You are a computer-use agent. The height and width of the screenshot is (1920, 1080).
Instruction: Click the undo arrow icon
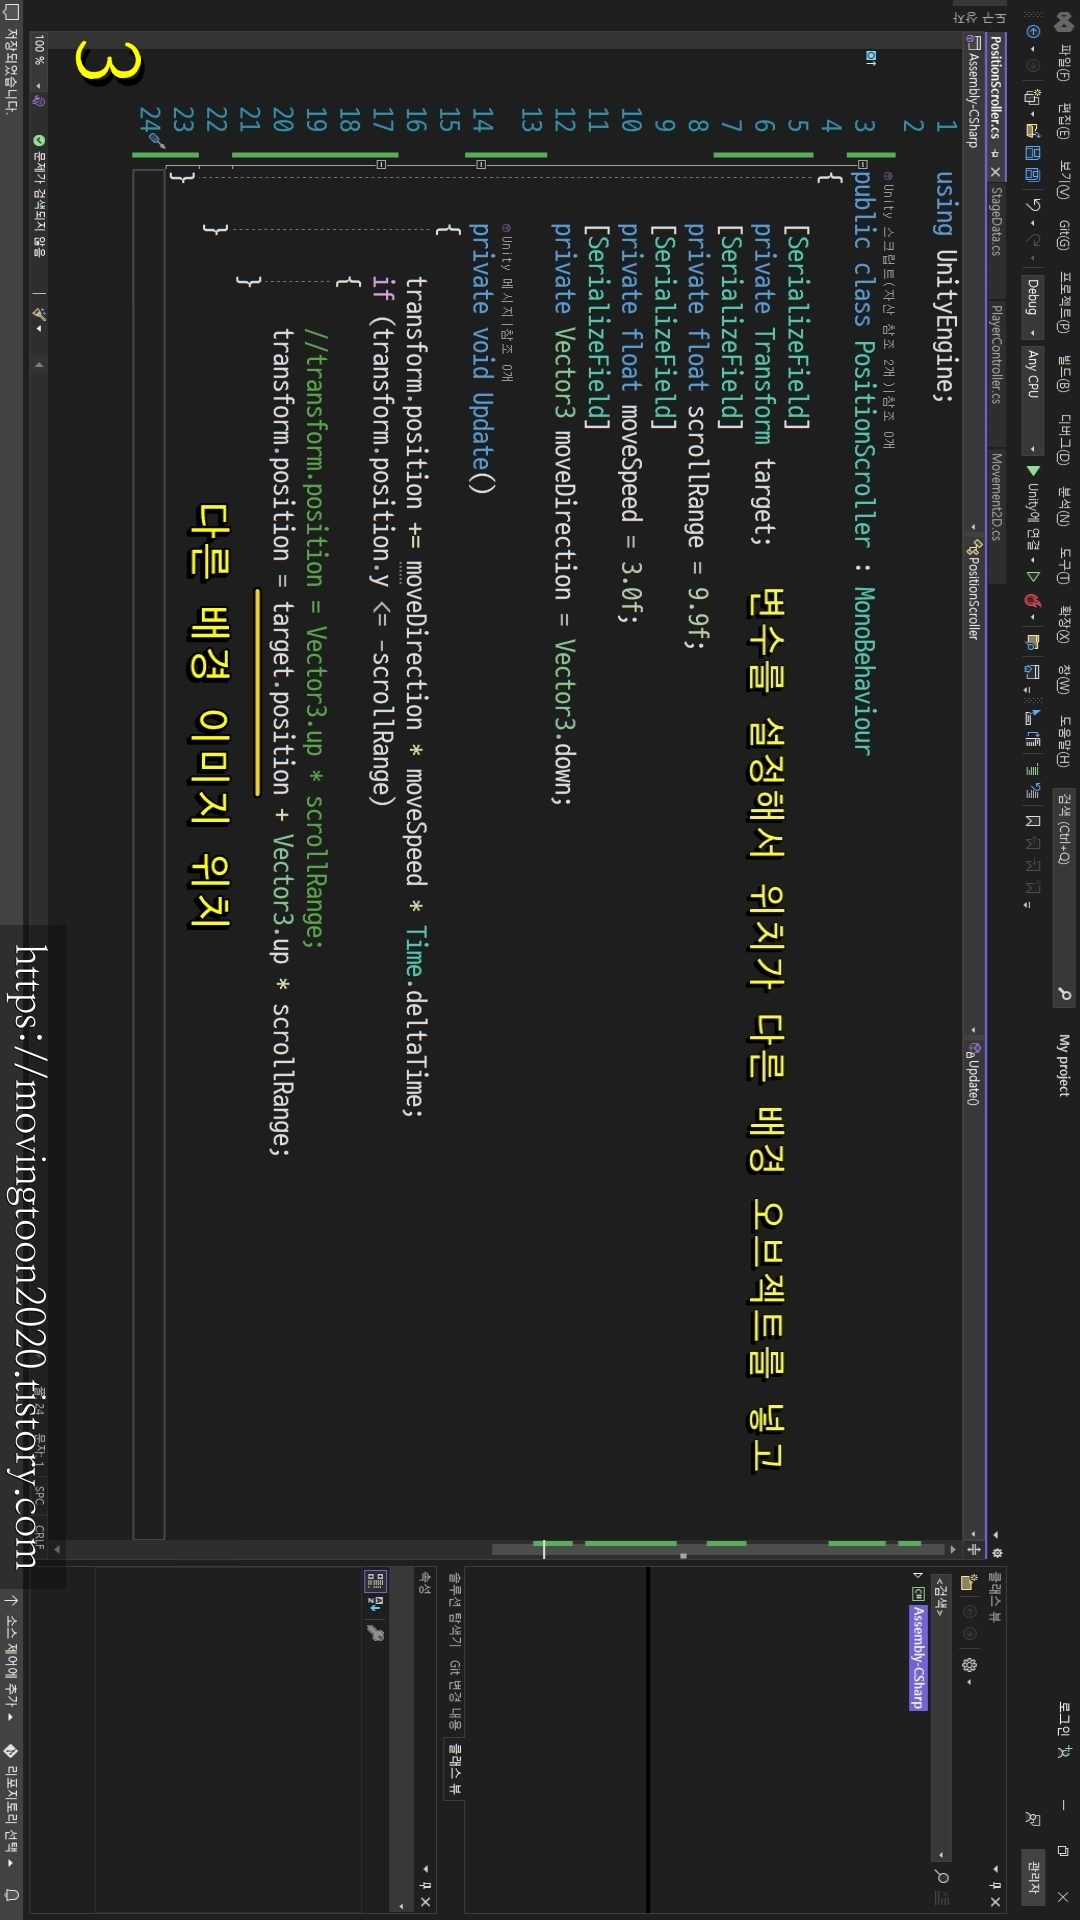1033,205
